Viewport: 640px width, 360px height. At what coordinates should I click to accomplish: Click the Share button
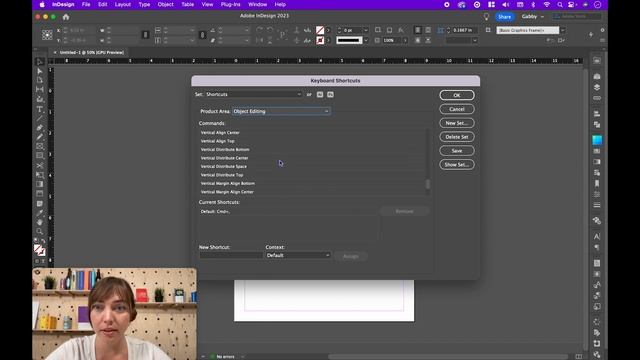click(504, 17)
